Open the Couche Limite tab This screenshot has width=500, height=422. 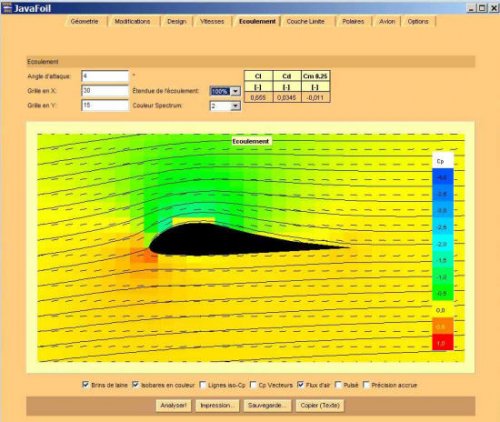[305, 21]
